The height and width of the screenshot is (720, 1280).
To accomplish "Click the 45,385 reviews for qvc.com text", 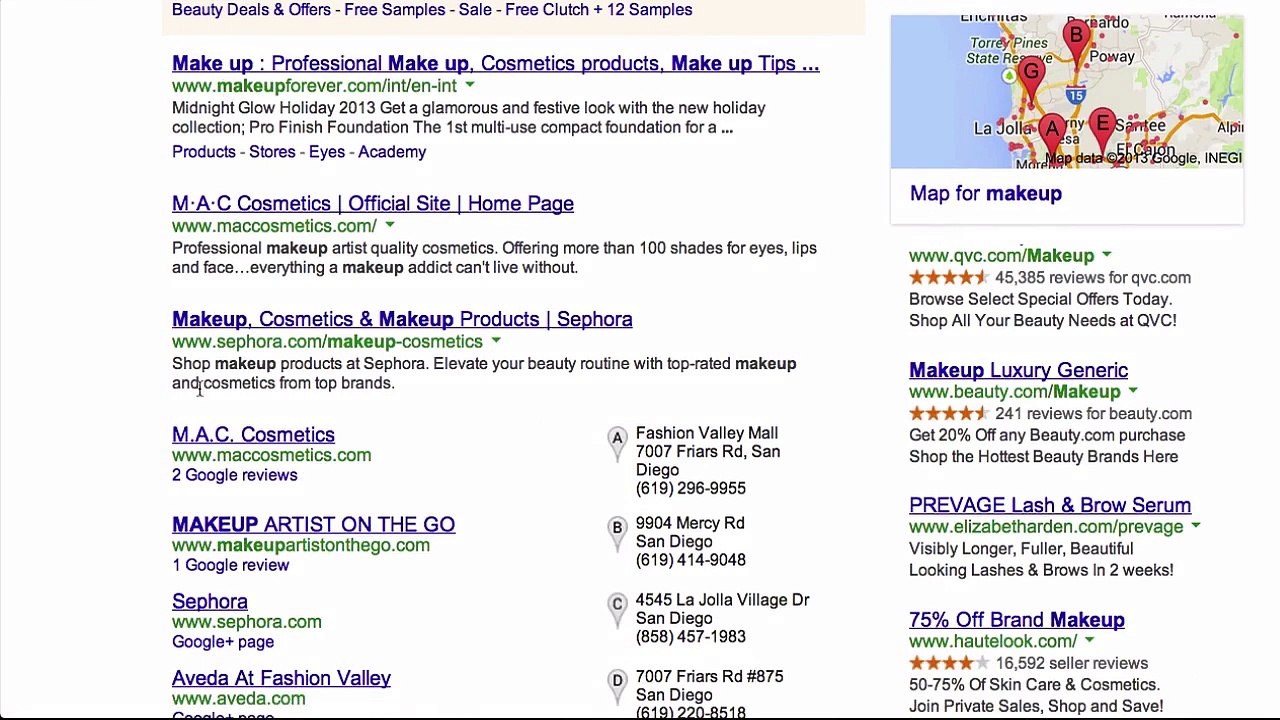I will click(1093, 278).
